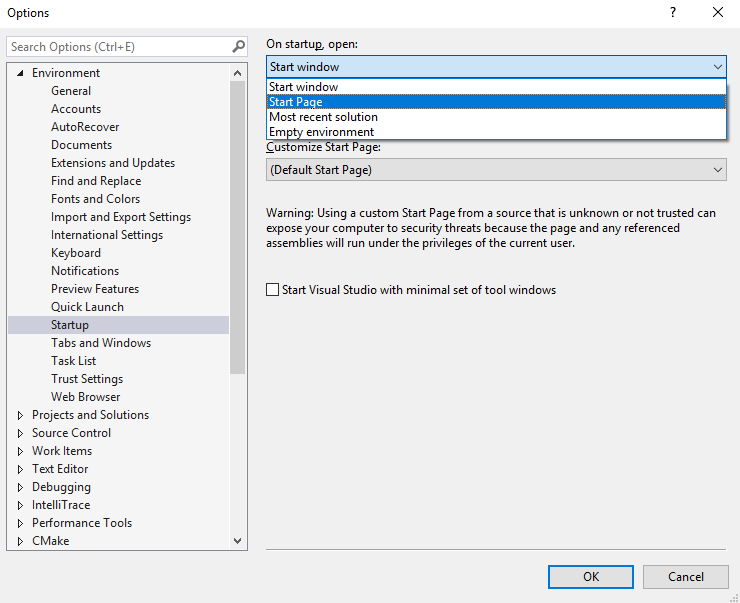This screenshot has height=603, width=740.
Task: Go to Tabs and Windows settings
Action: [101, 343]
